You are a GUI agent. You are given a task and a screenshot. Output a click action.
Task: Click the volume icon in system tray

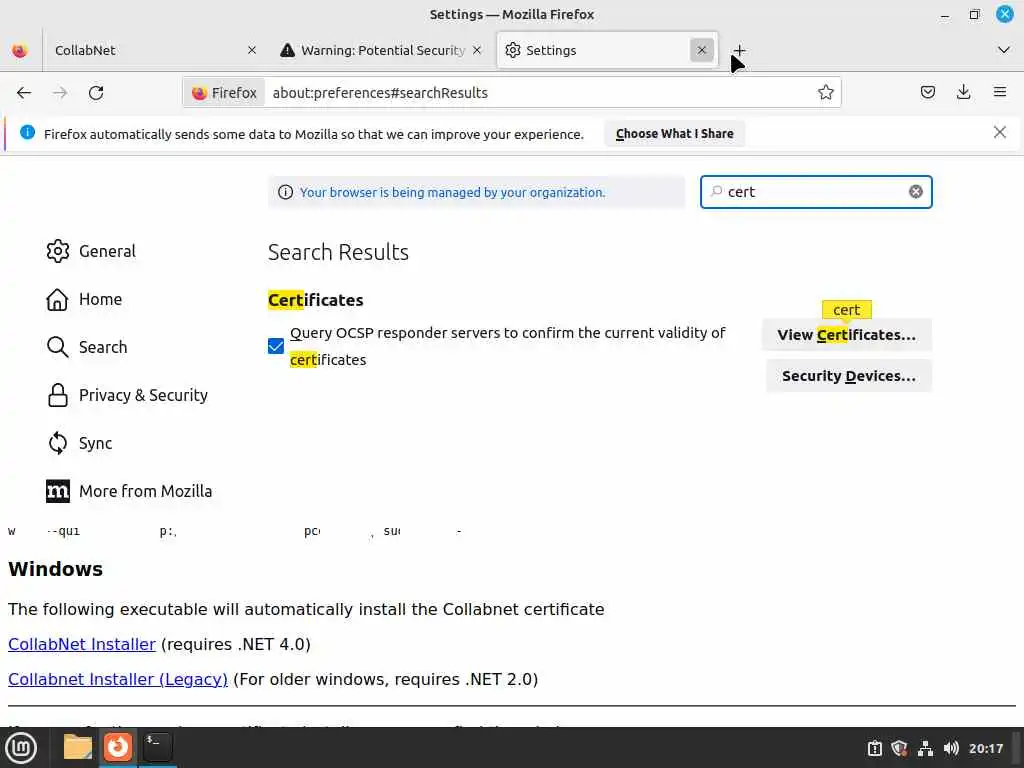[952, 748]
